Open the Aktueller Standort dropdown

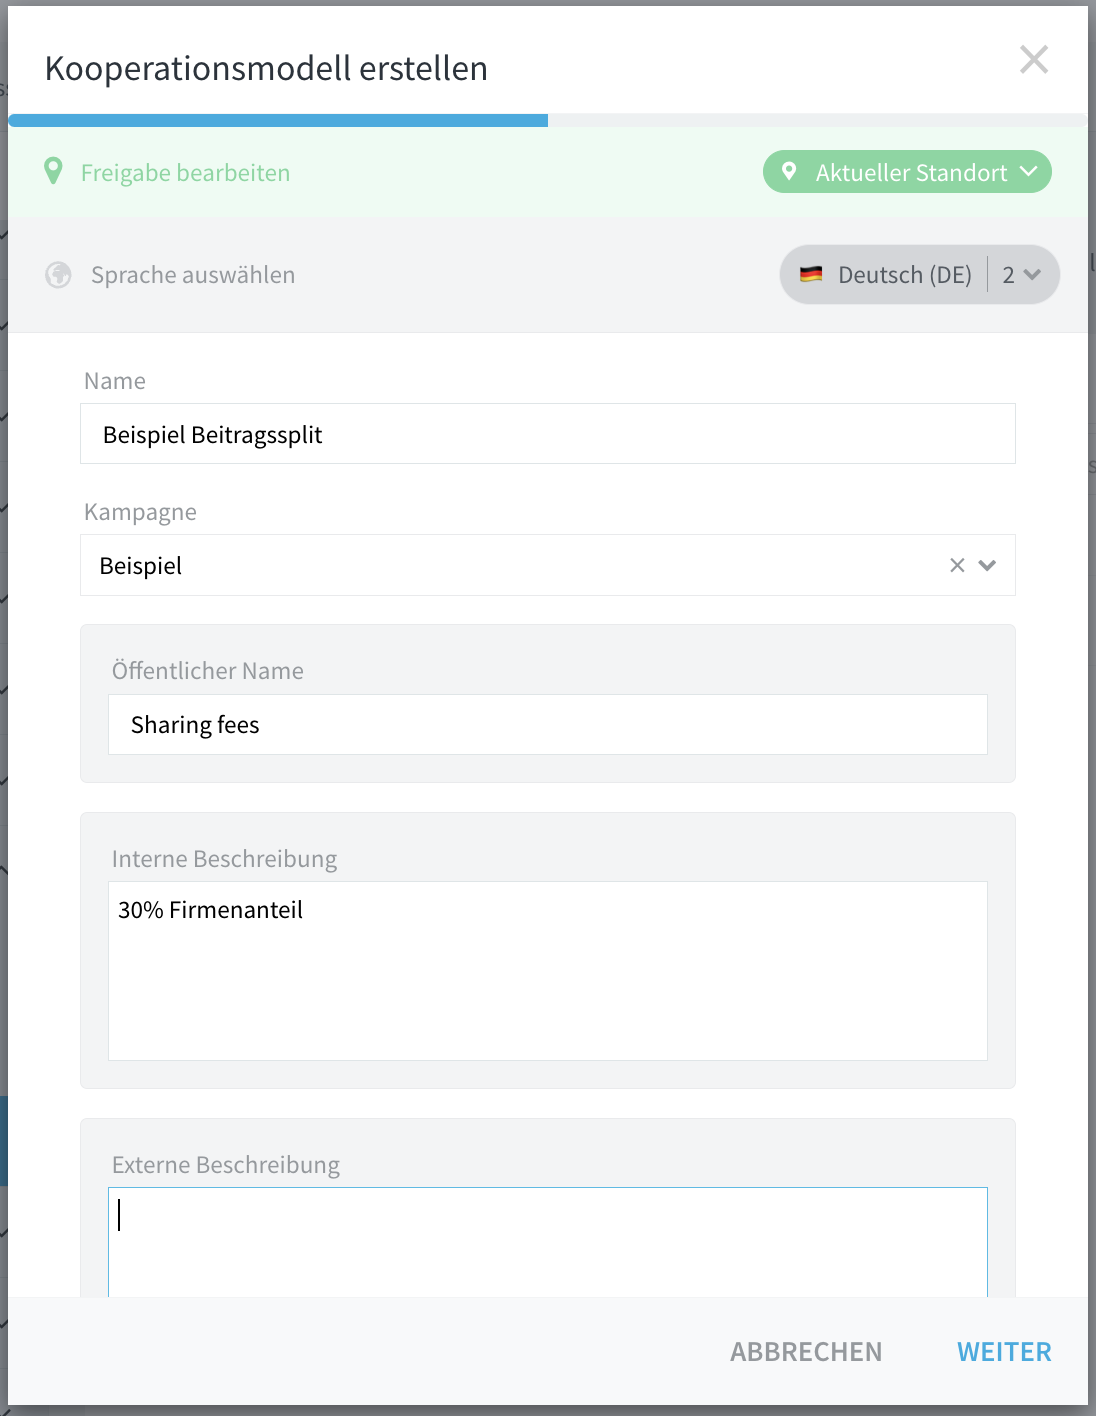point(907,172)
